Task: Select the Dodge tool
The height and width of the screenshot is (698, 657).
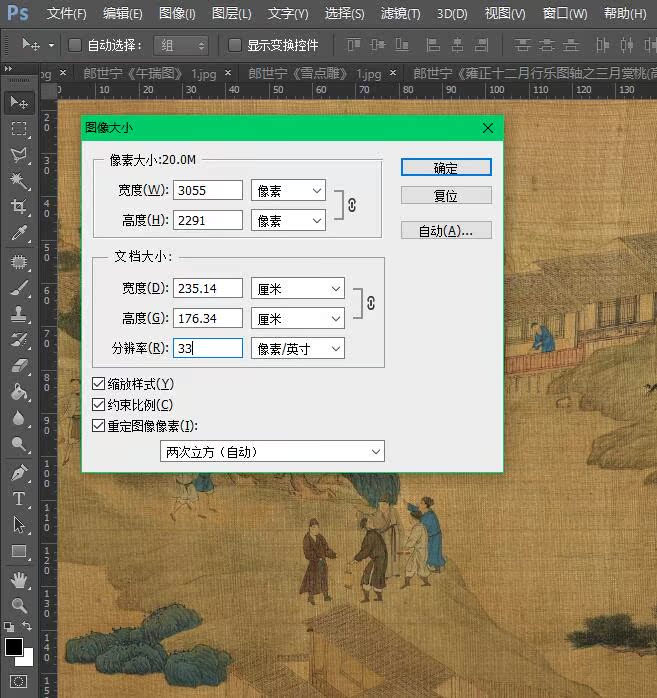Action: [x=19, y=444]
